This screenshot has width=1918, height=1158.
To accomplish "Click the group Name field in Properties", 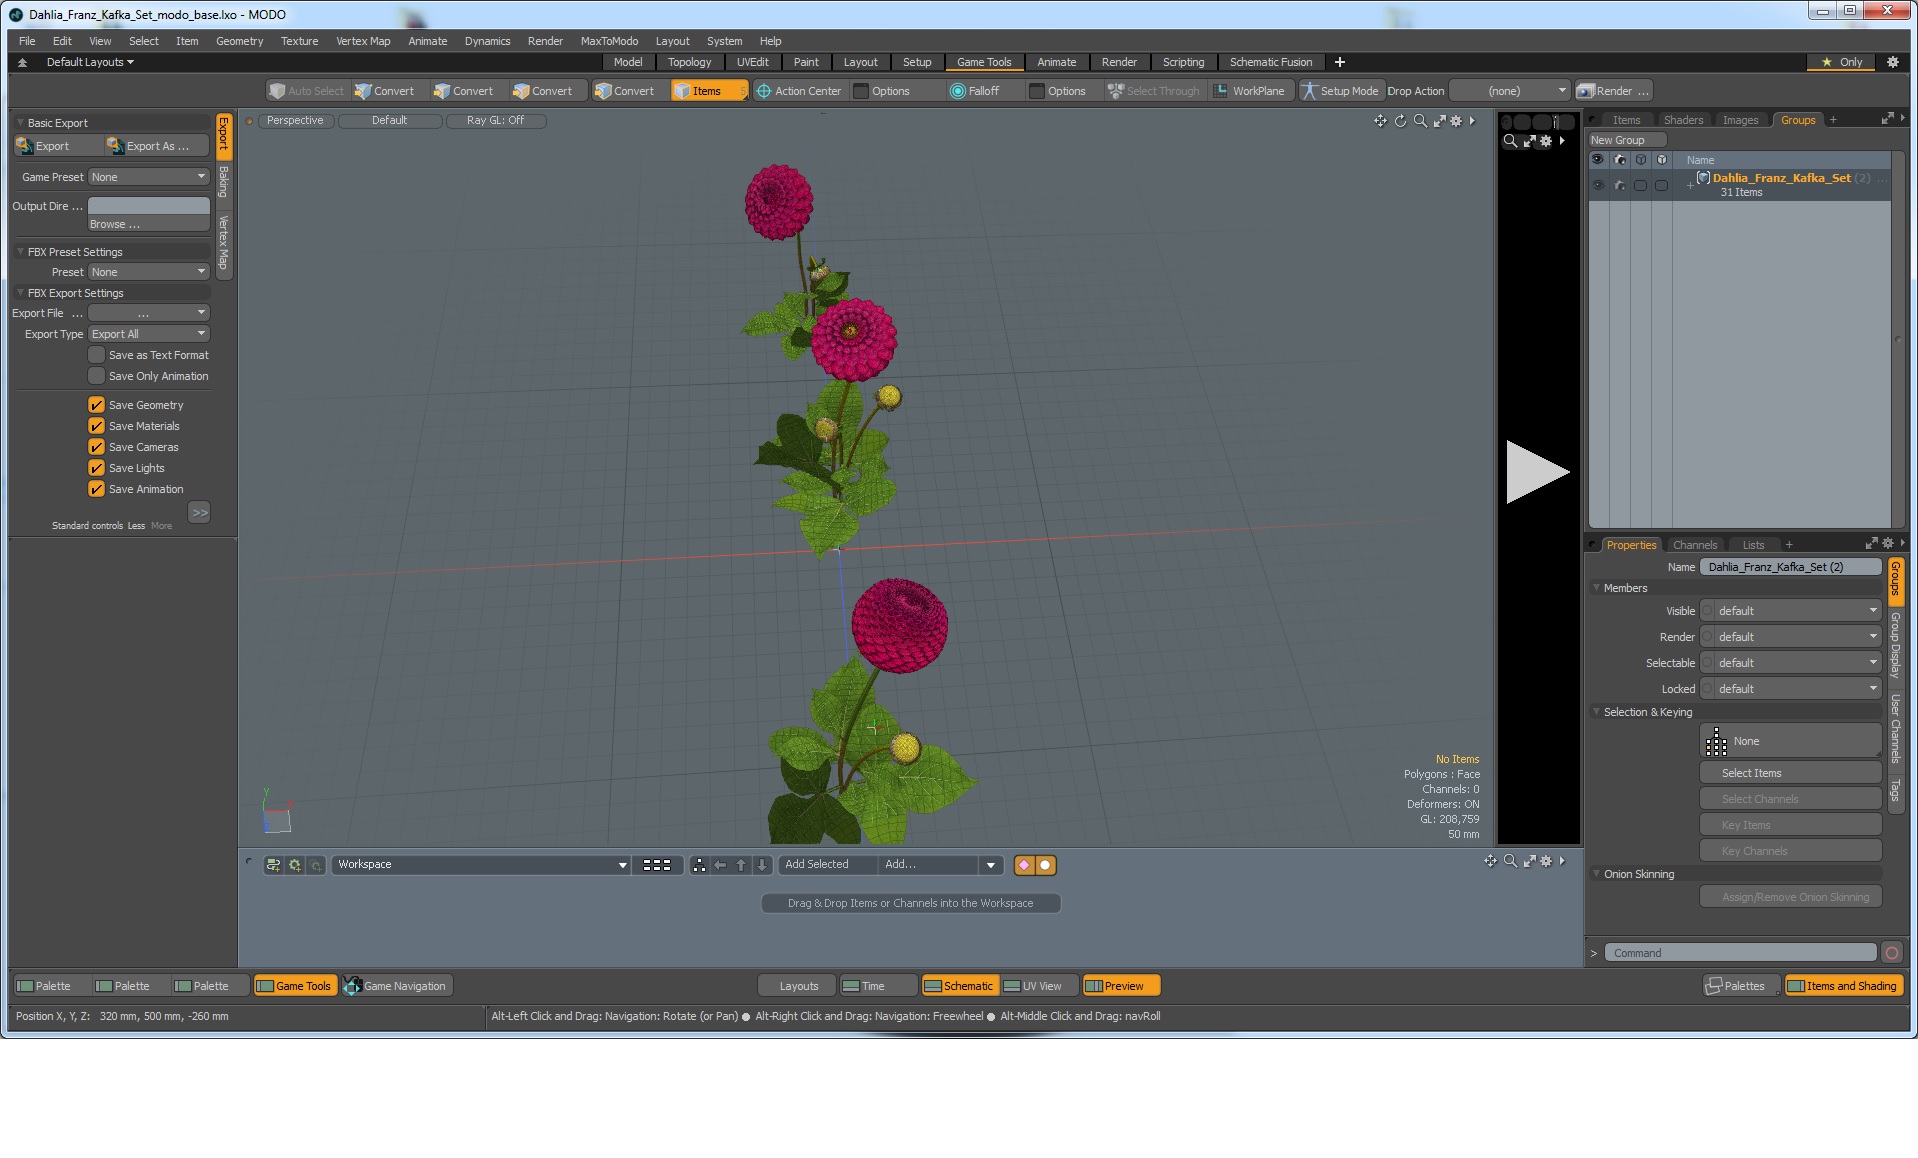I will [x=1790, y=567].
